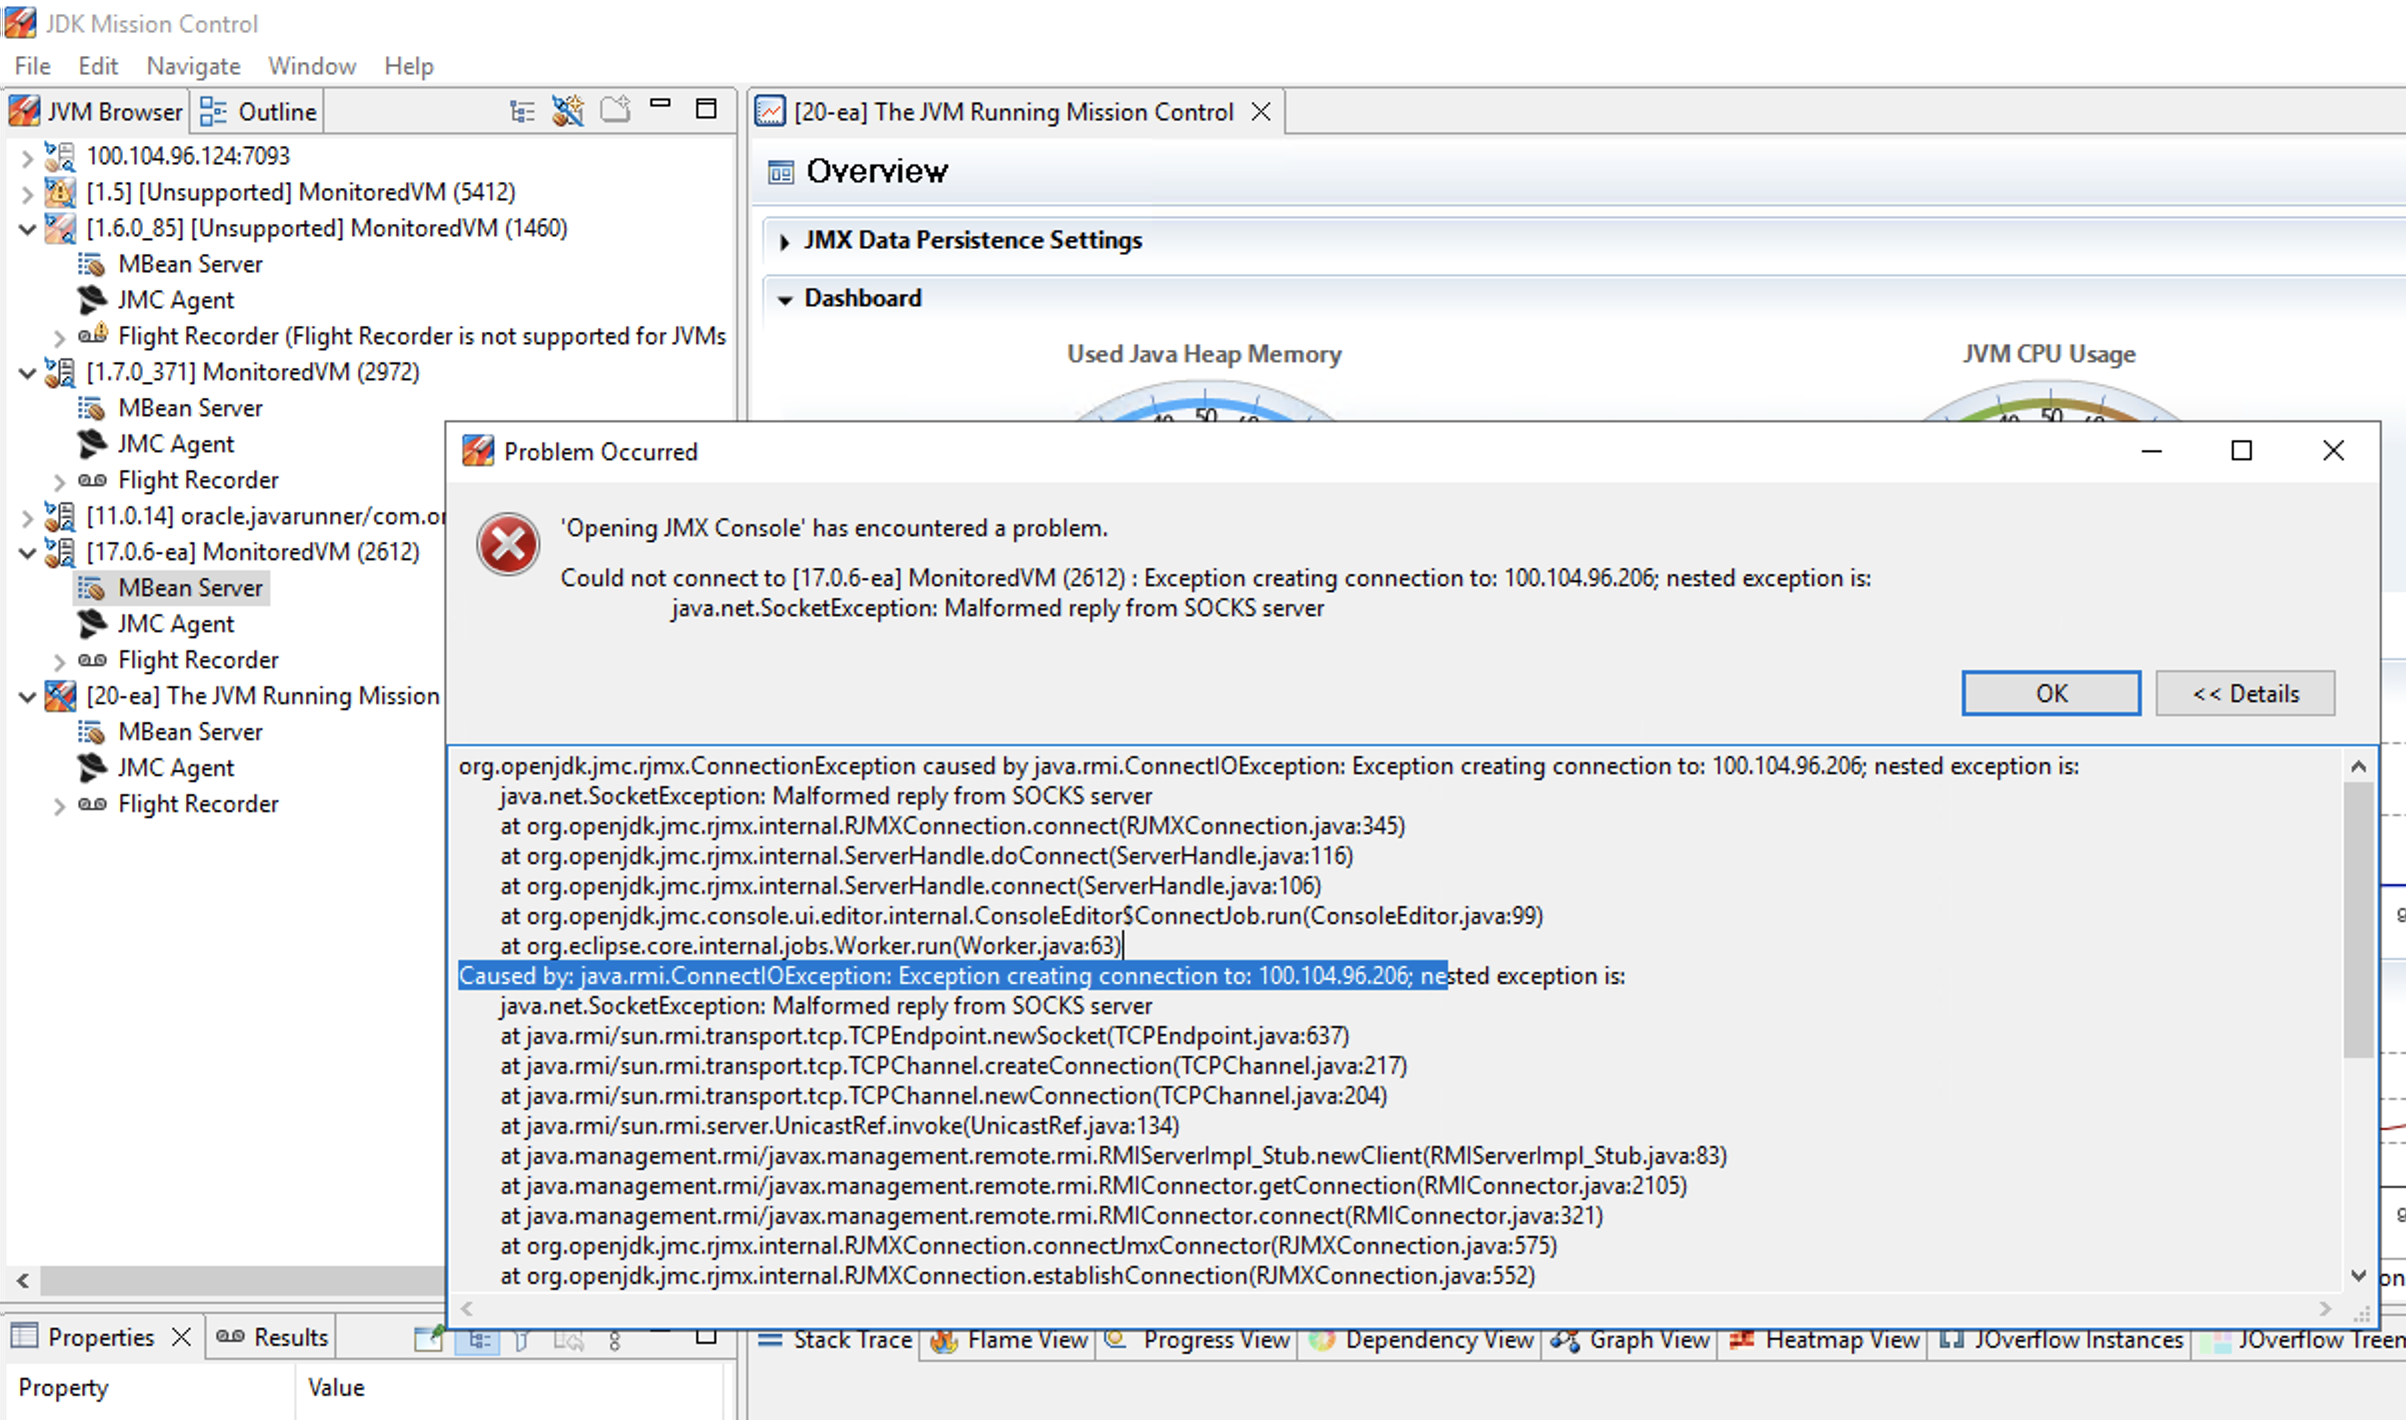Click the red error icon in dialog
The height and width of the screenshot is (1420, 2406).
click(508, 545)
